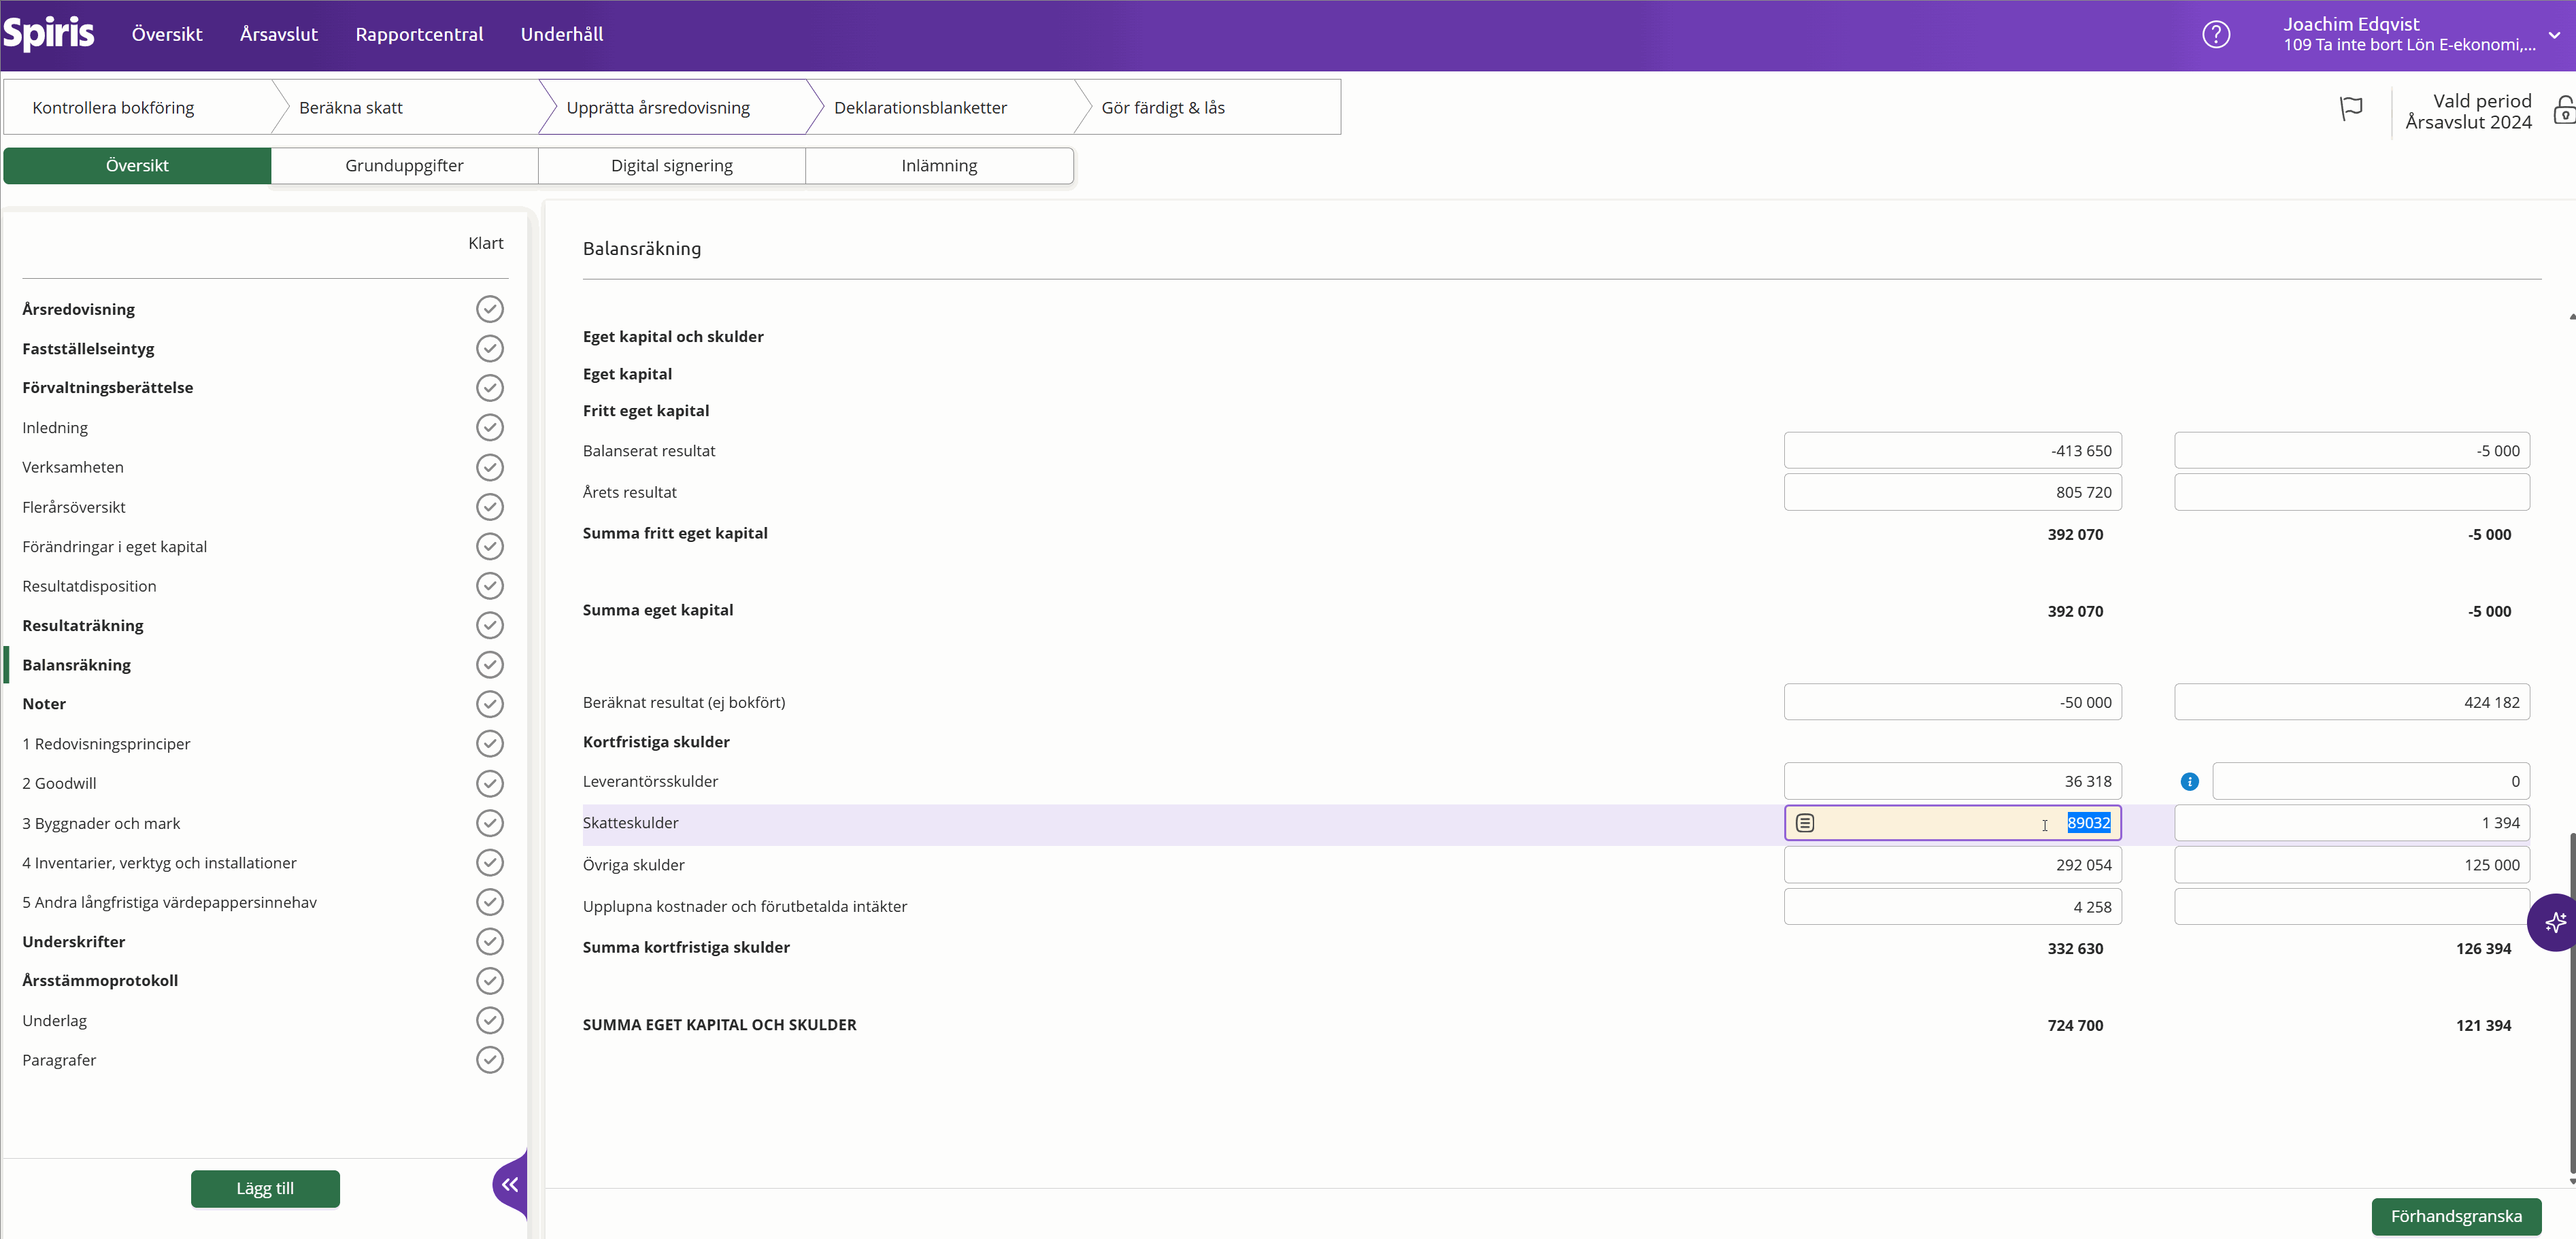
Task: Open 4 Inventarier, verktyg och installationer note
Action: [x=160, y=863]
